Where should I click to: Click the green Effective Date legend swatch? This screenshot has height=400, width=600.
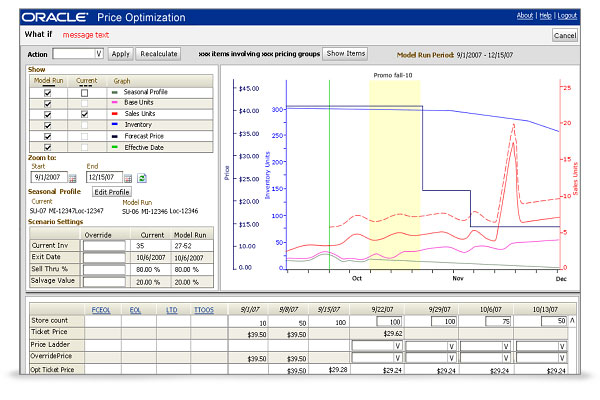point(114,147)
